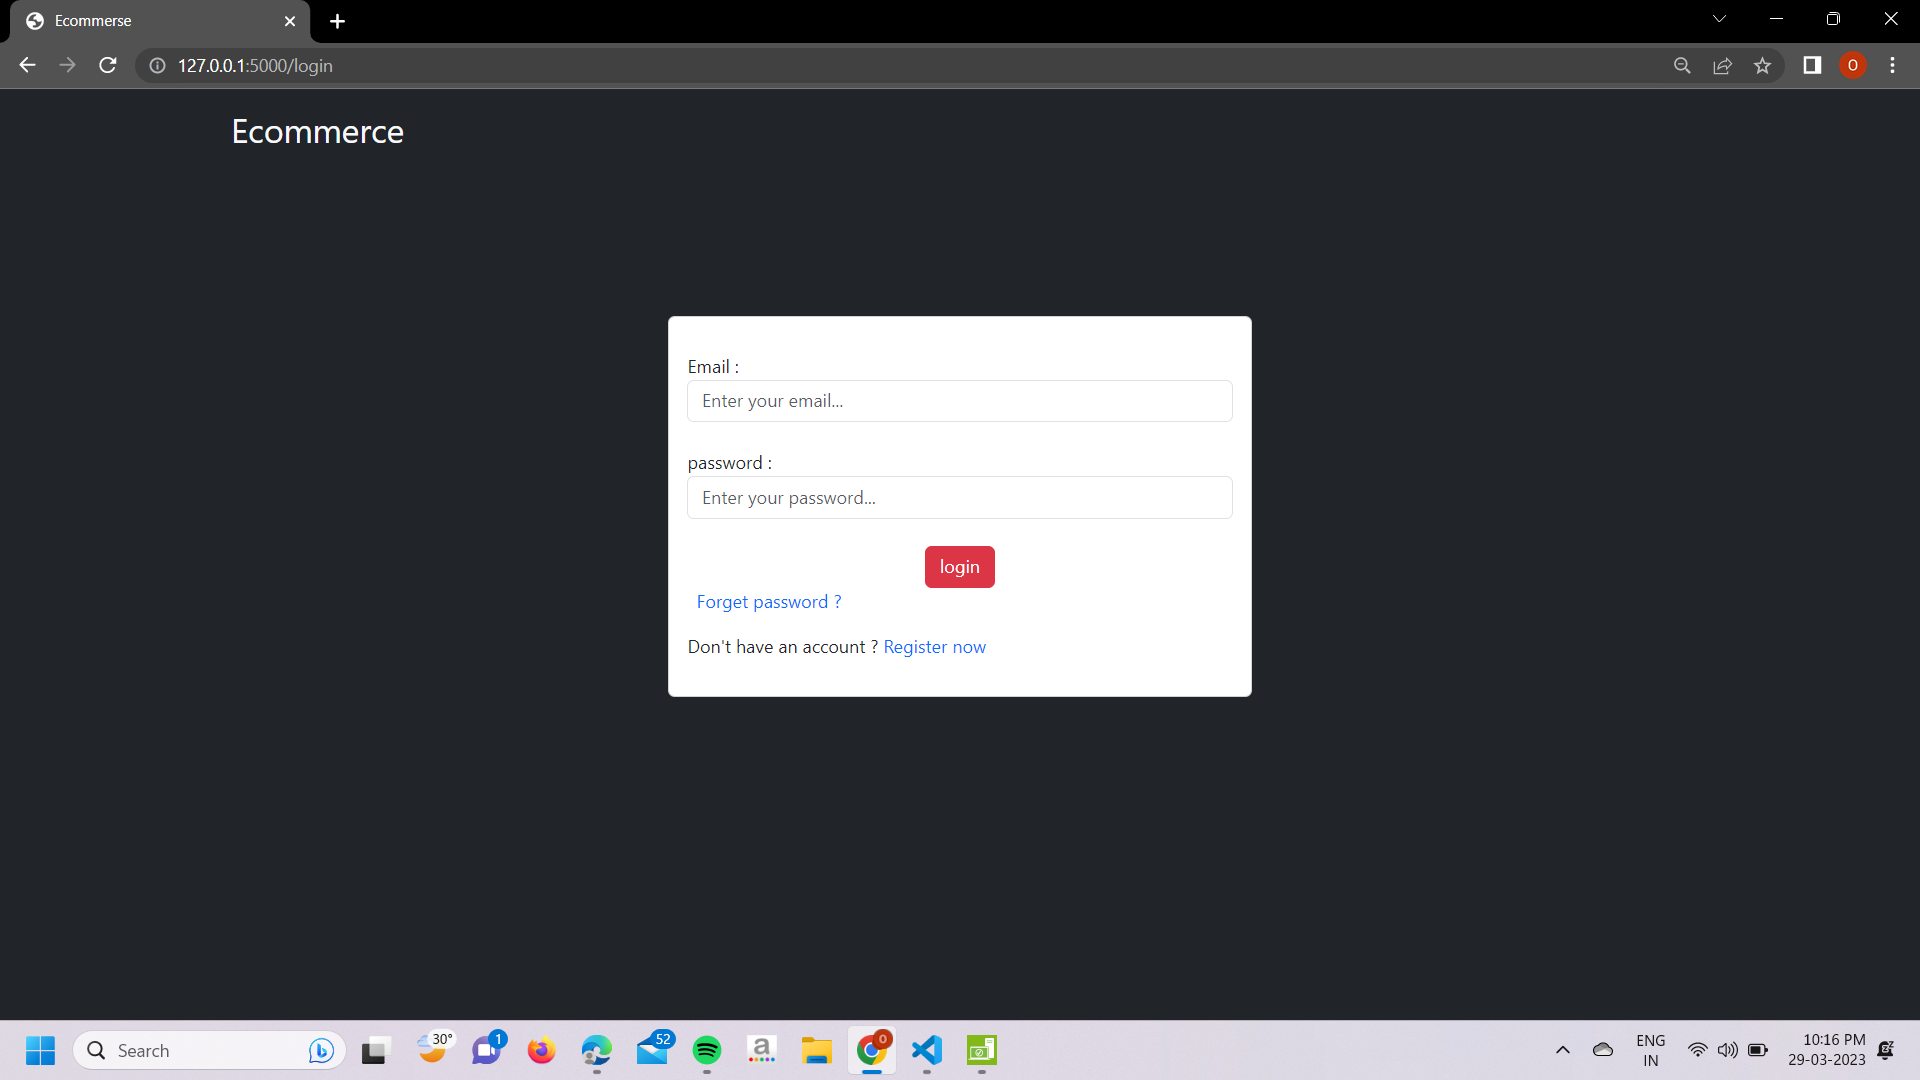Reload the login page
Viewport: 1920px width, 1080px height.
pyautogui.click(x=107, y=65)
